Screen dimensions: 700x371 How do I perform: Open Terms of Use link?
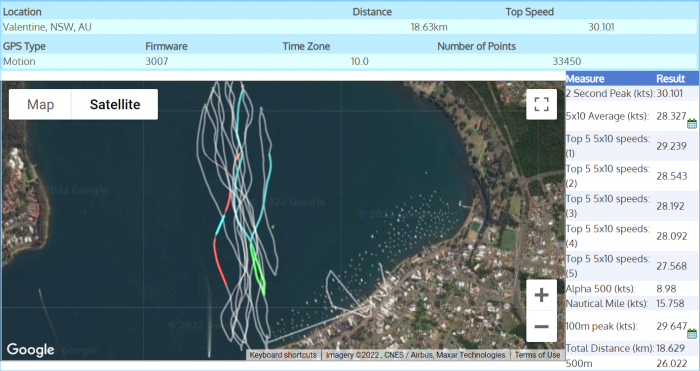pyautogui.click(x=537, y=355)
